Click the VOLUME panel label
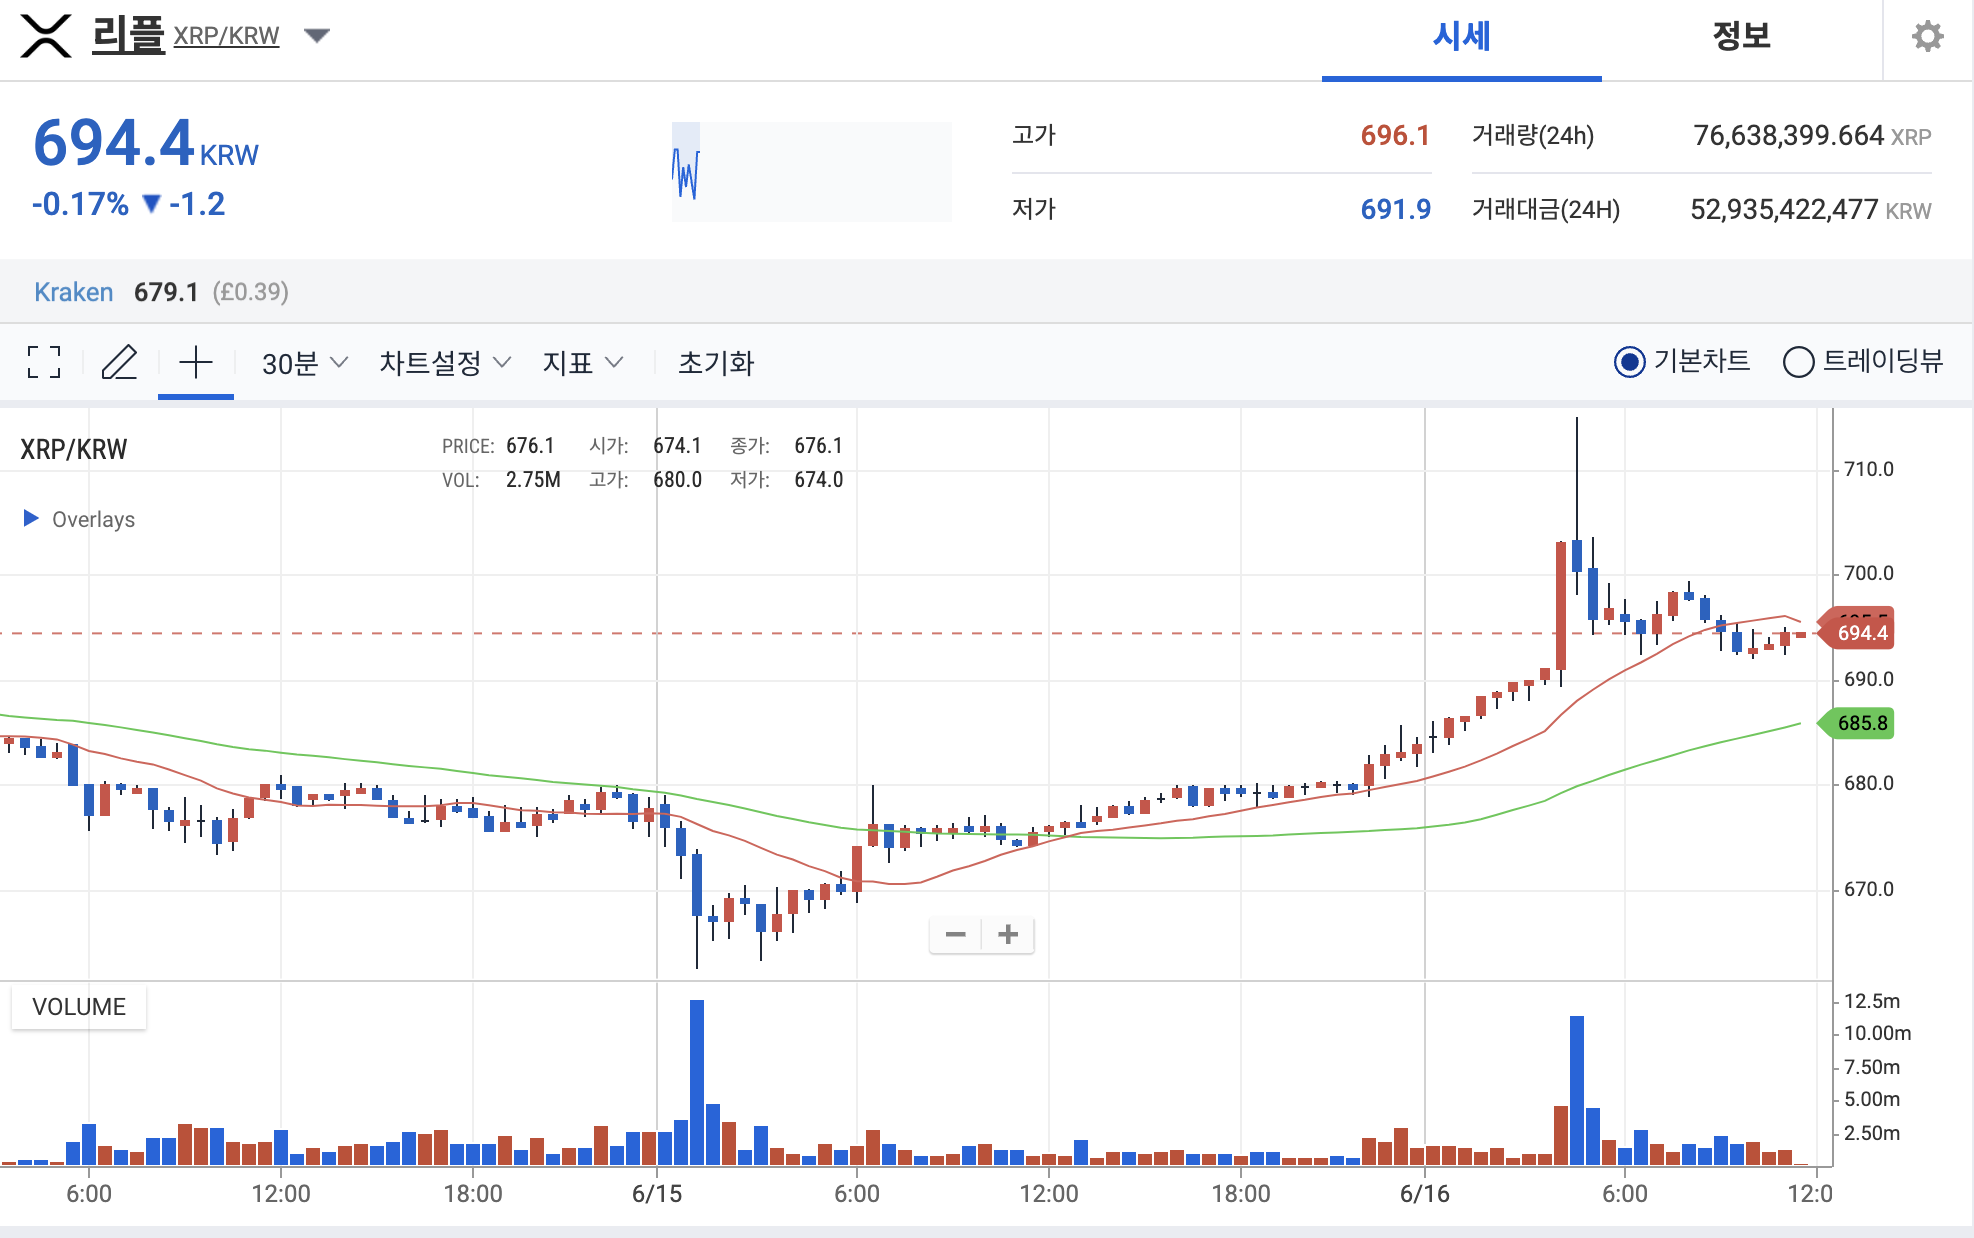This screenshot has width=1974, height=1238. (79, 1007)
